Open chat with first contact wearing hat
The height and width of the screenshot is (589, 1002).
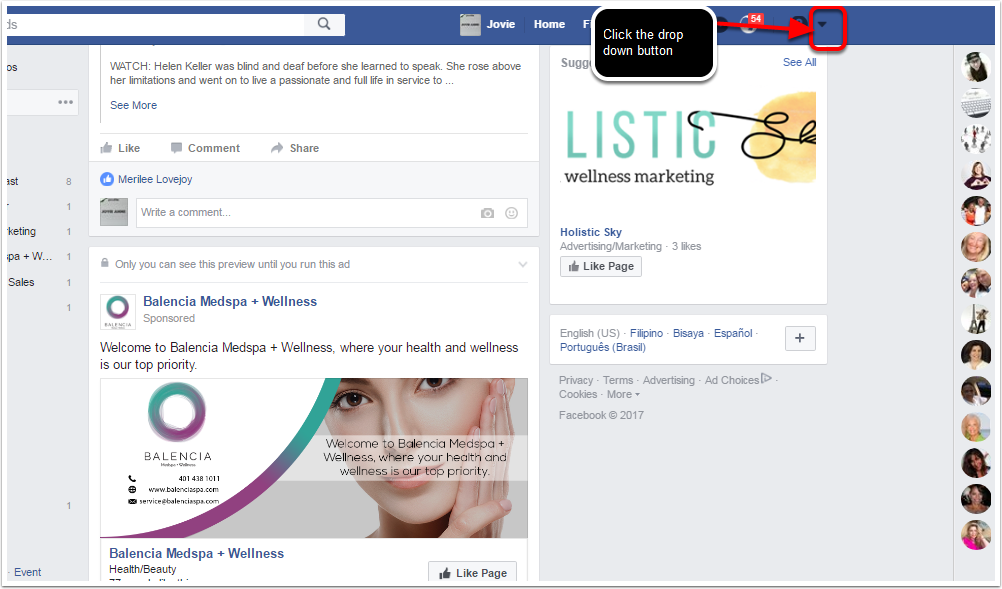click(976, 66)
